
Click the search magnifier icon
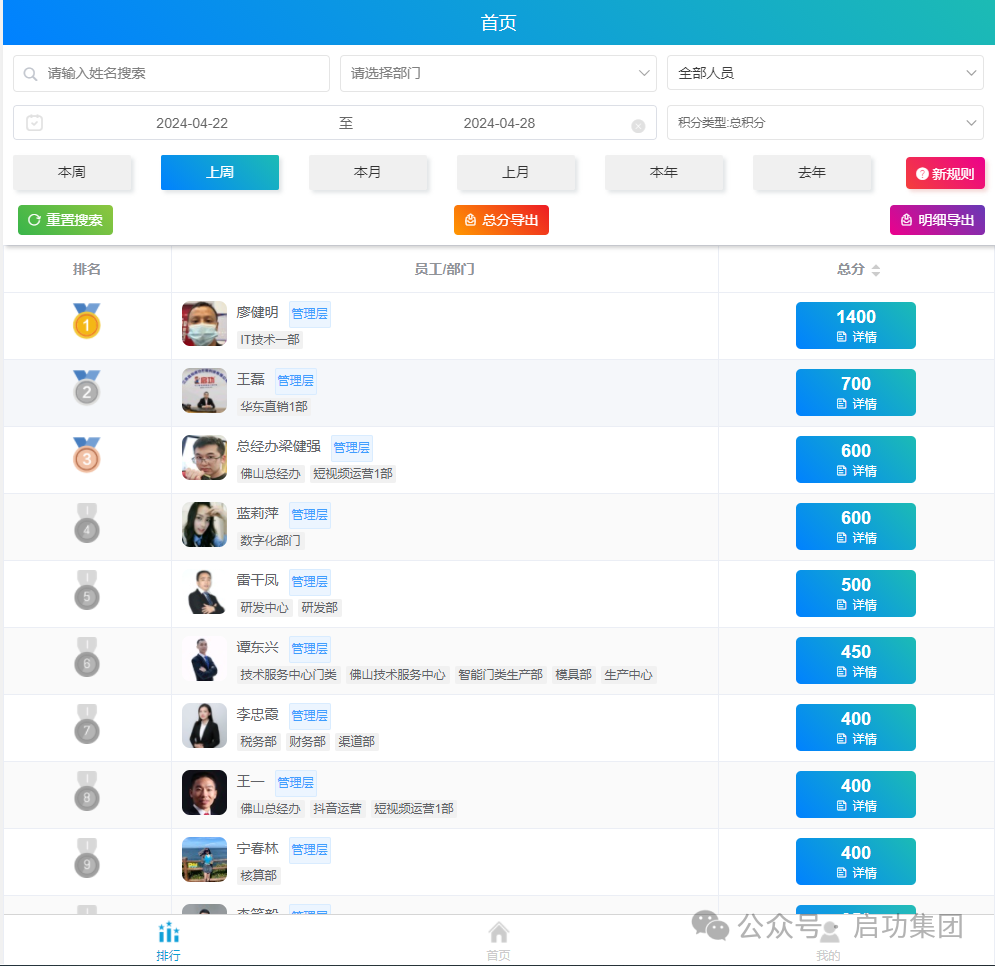[x=31, y=74]
